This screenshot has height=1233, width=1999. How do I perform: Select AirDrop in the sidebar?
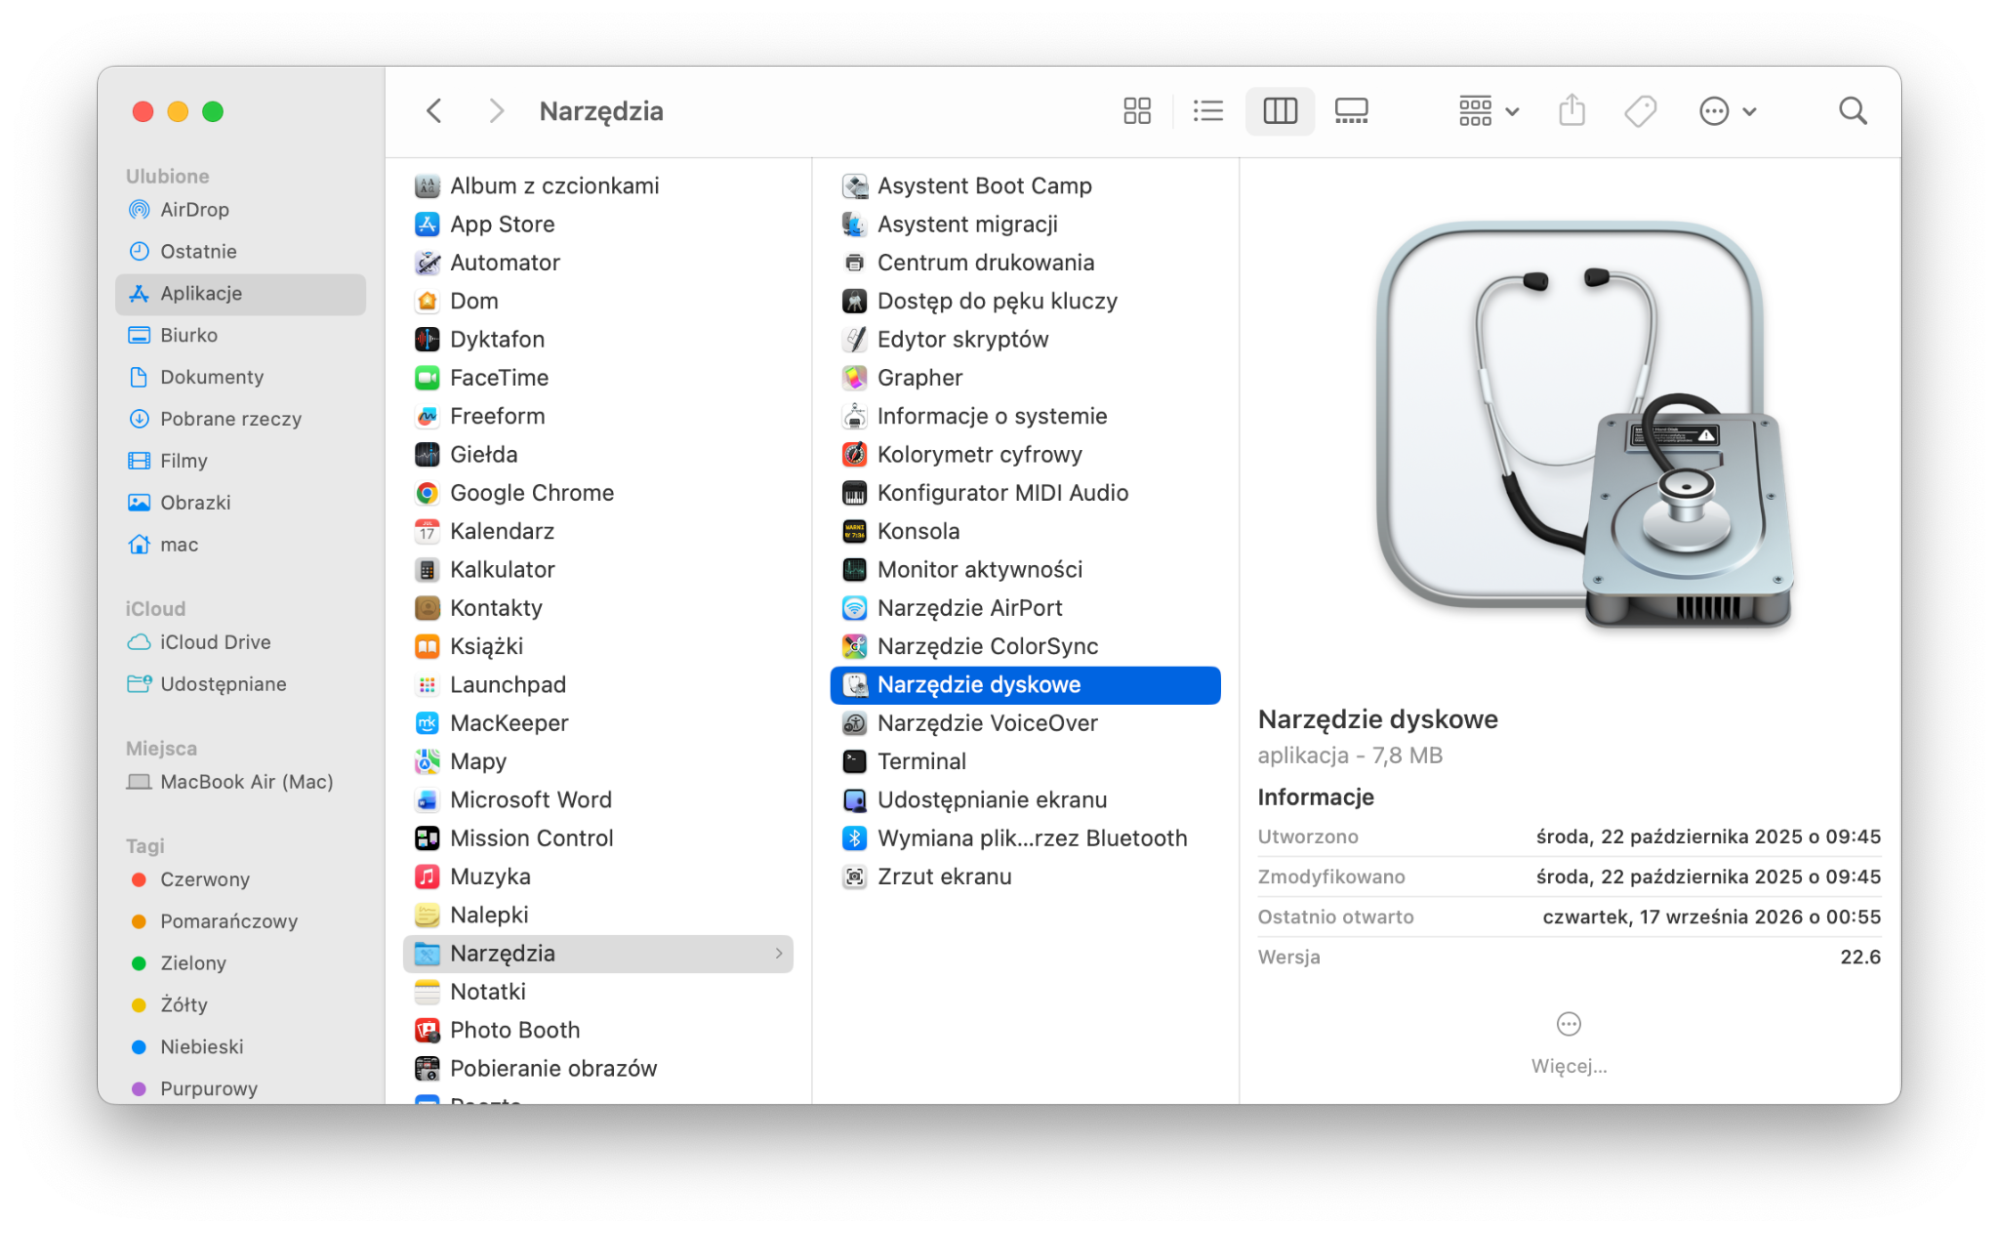(x=240, y=210)
